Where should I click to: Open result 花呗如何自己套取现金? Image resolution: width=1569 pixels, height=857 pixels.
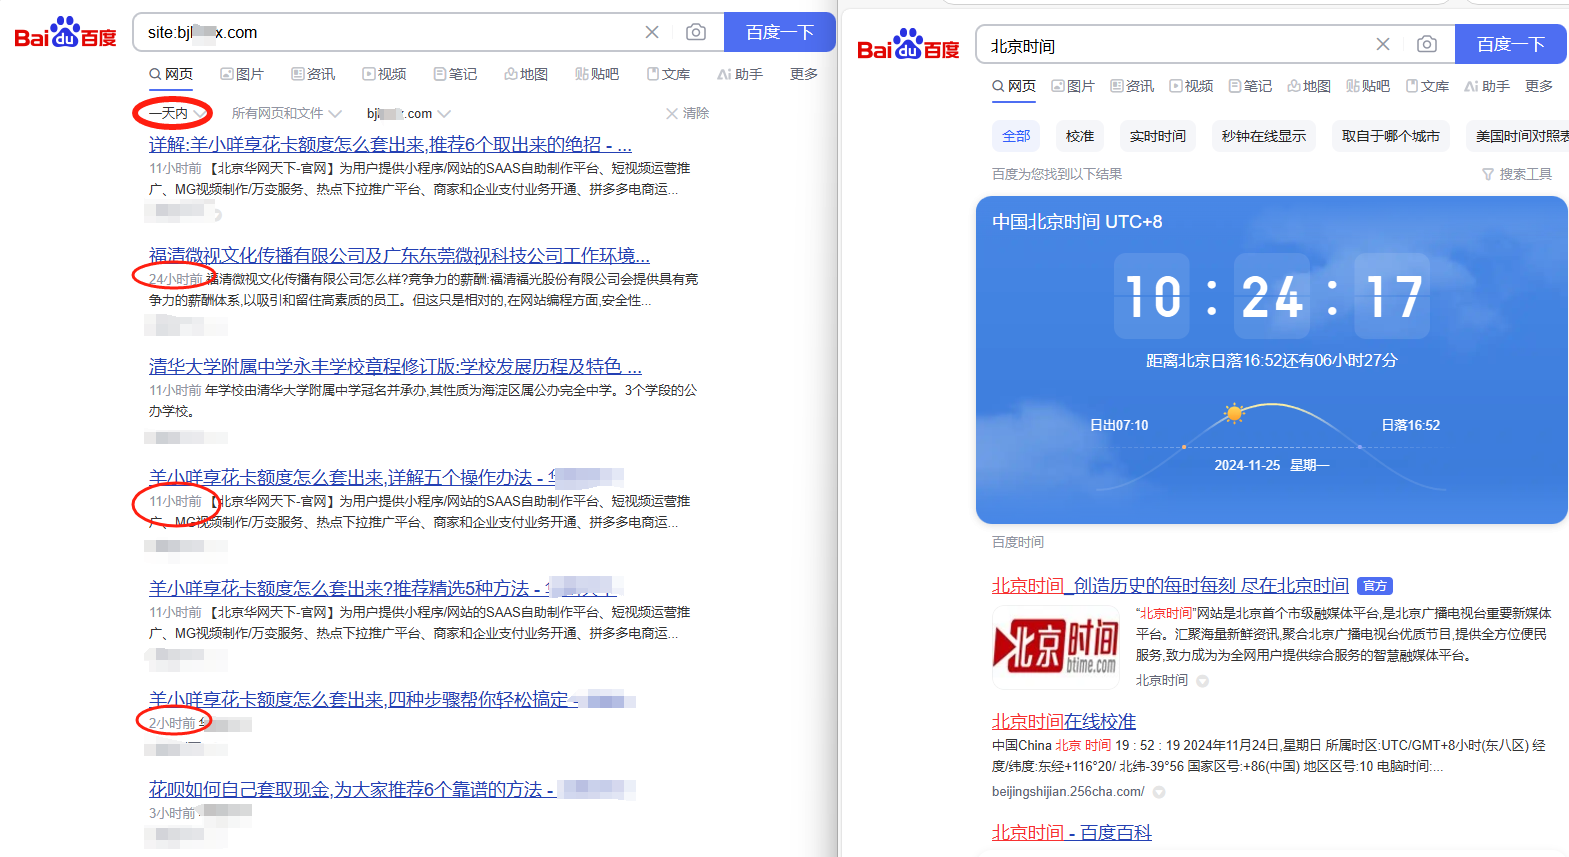click(392, 789)
